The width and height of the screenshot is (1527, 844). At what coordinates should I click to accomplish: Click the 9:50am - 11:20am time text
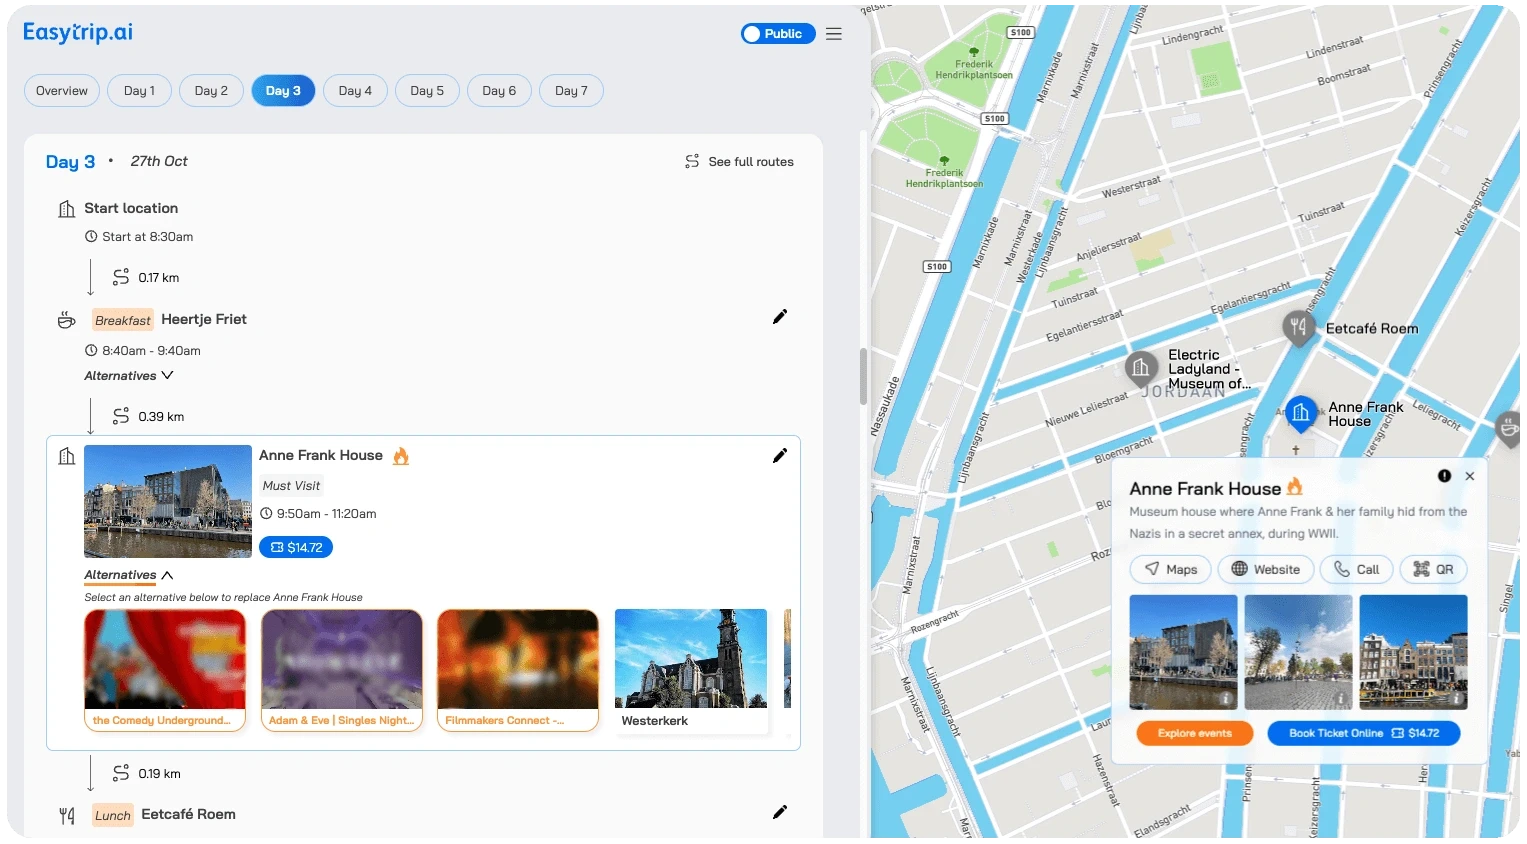(327, 514)
